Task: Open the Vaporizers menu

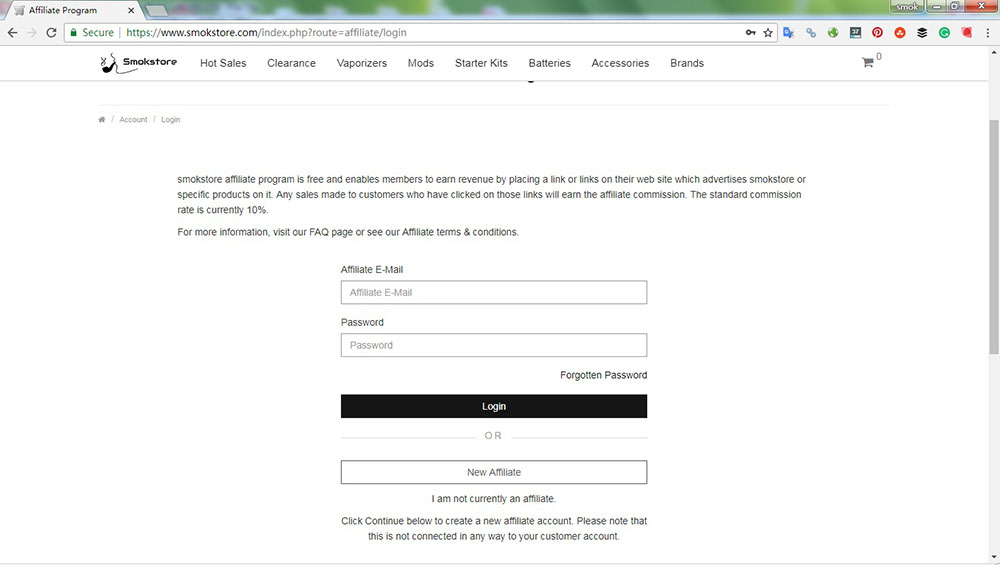Action: point(362,63)
